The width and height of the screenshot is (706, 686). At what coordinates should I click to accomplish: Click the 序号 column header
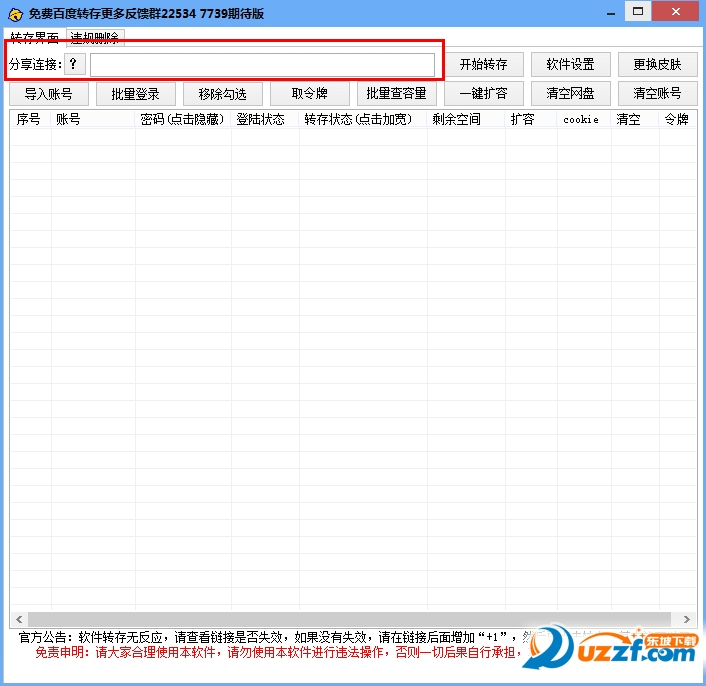31,119
